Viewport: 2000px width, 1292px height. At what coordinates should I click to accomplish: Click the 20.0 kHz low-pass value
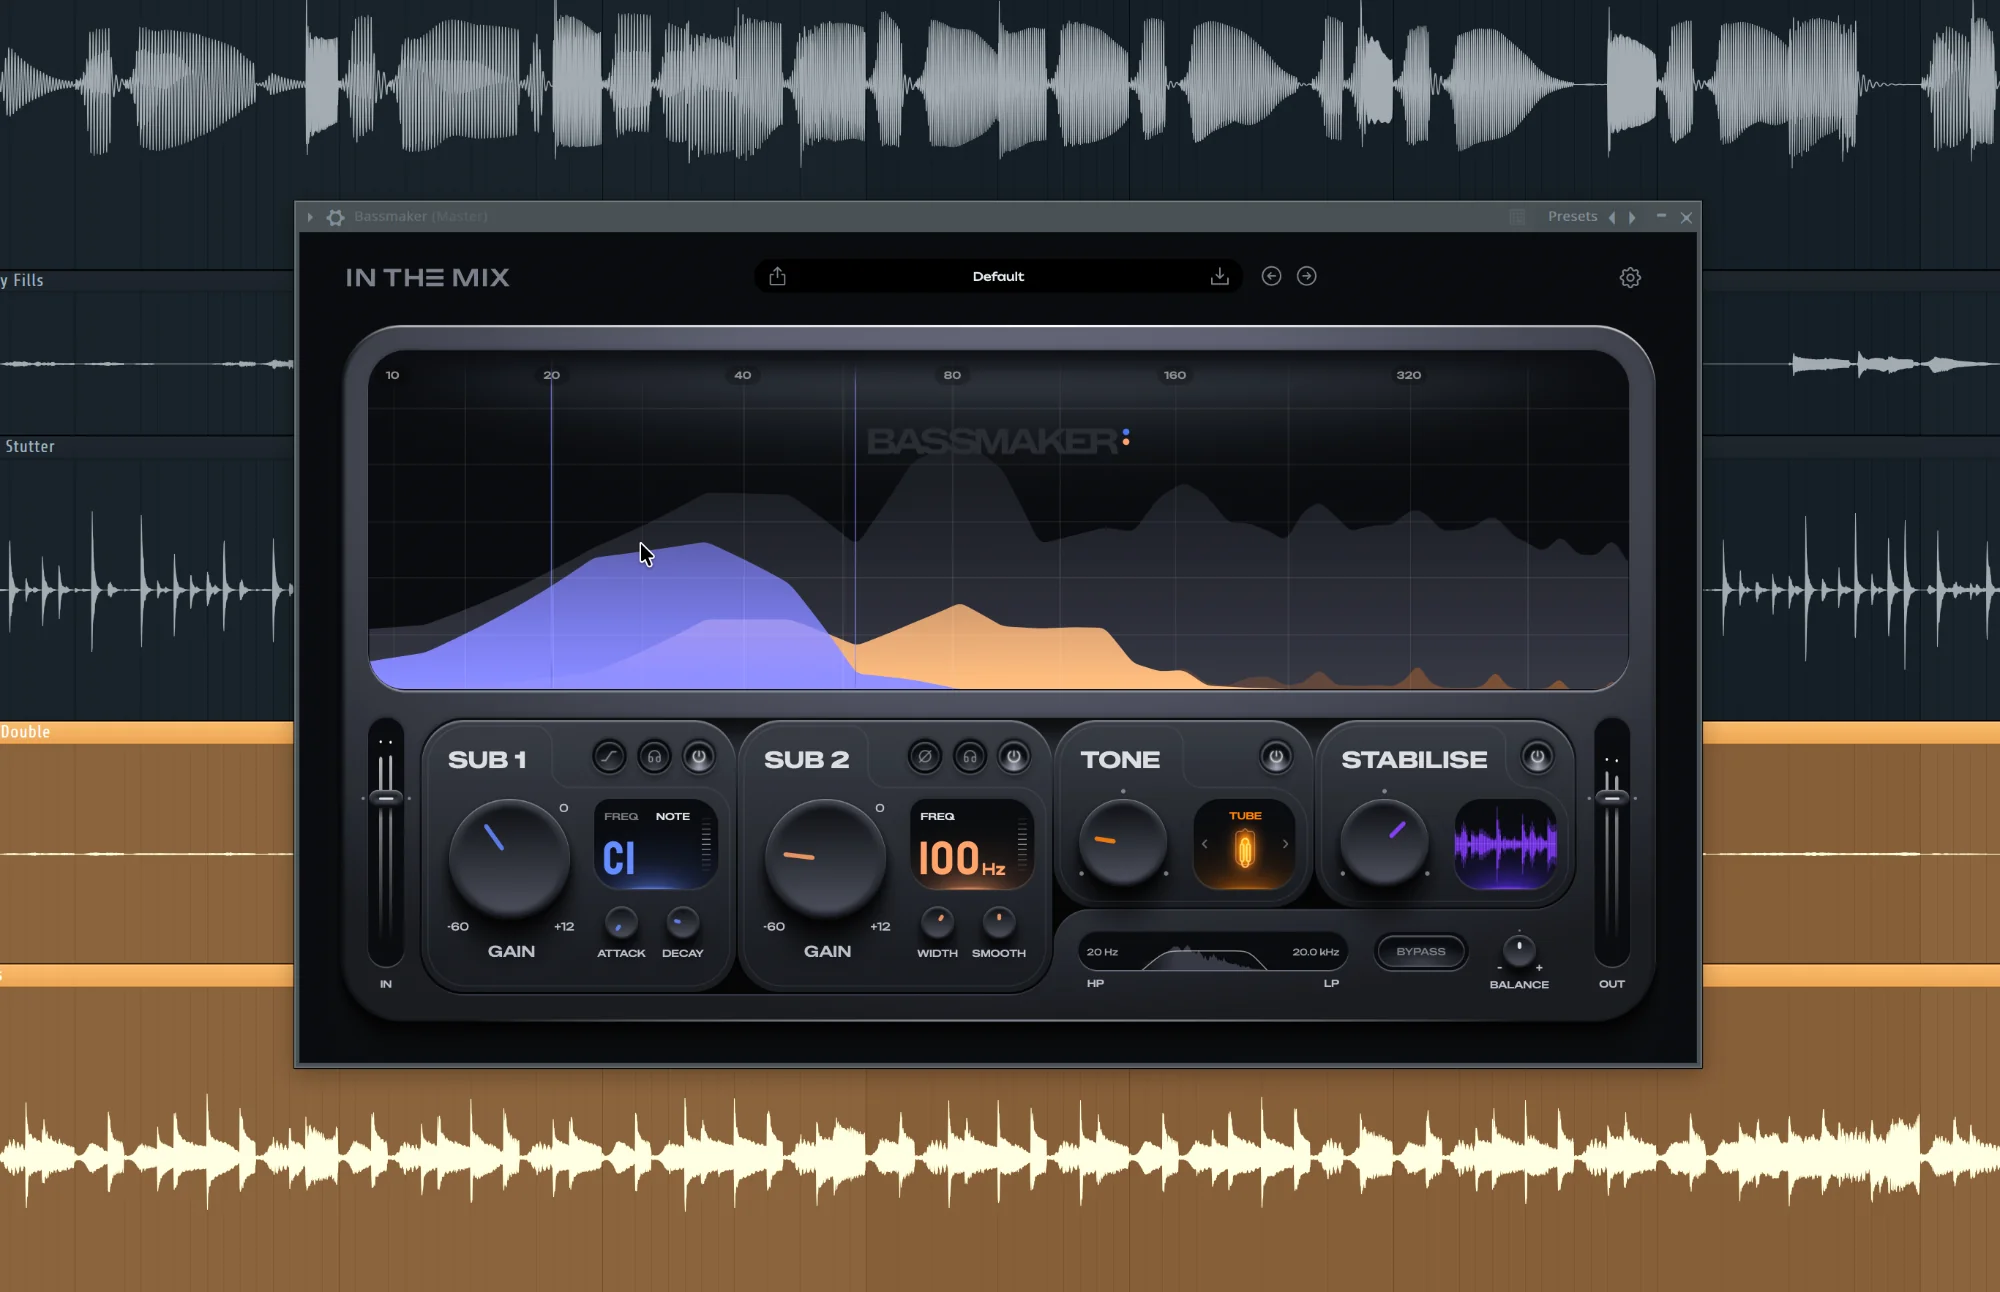click(1315, 952)
